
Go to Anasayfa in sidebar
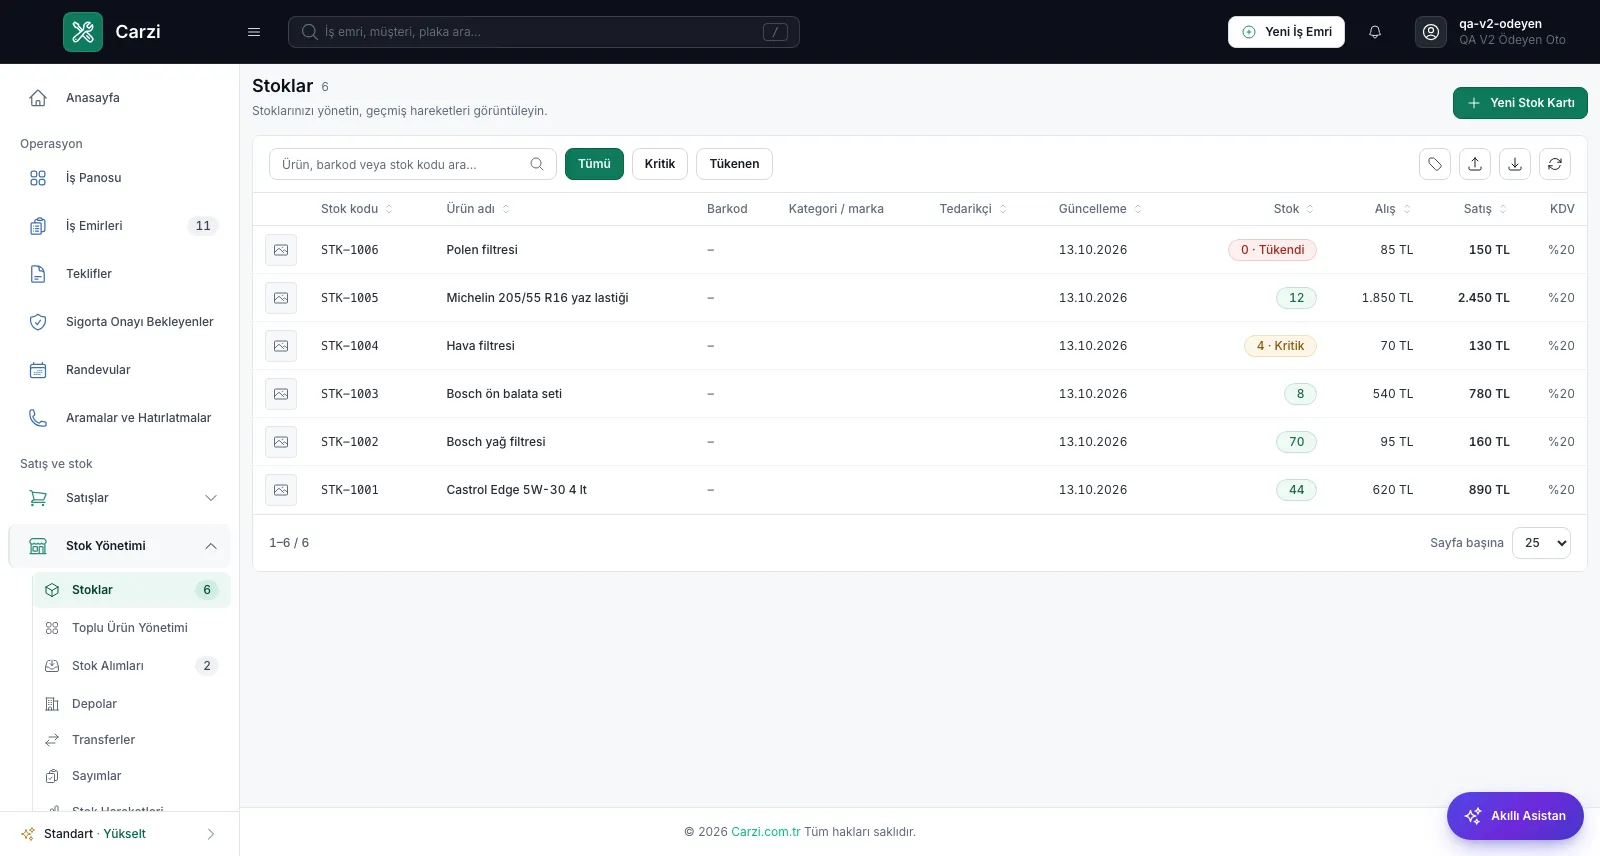click(x=120, y=98)
